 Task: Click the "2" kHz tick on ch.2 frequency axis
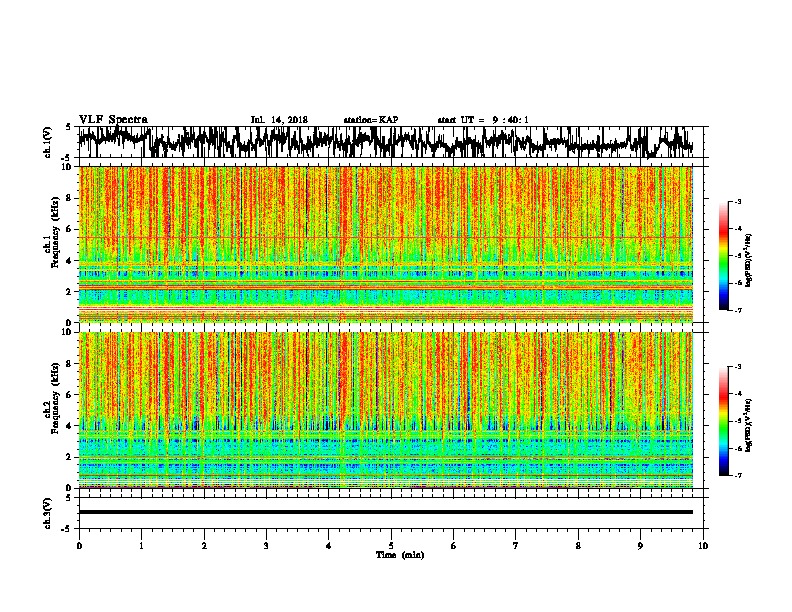[69, 457]
